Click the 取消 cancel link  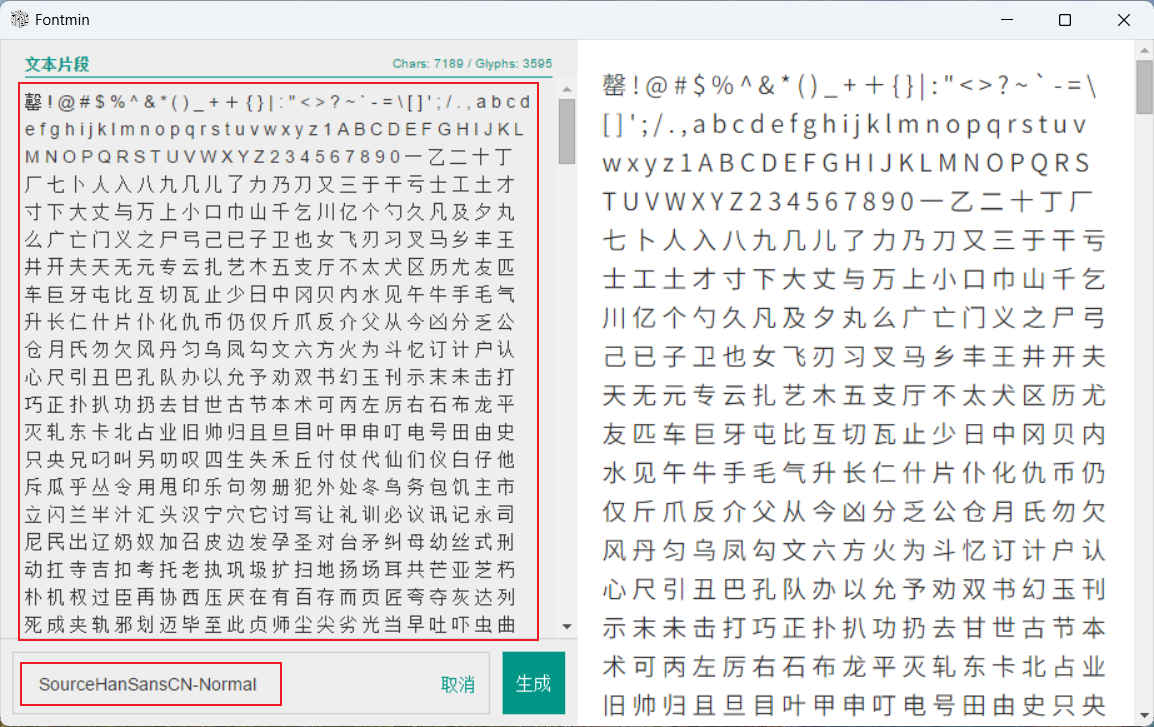tap(457, 685)
